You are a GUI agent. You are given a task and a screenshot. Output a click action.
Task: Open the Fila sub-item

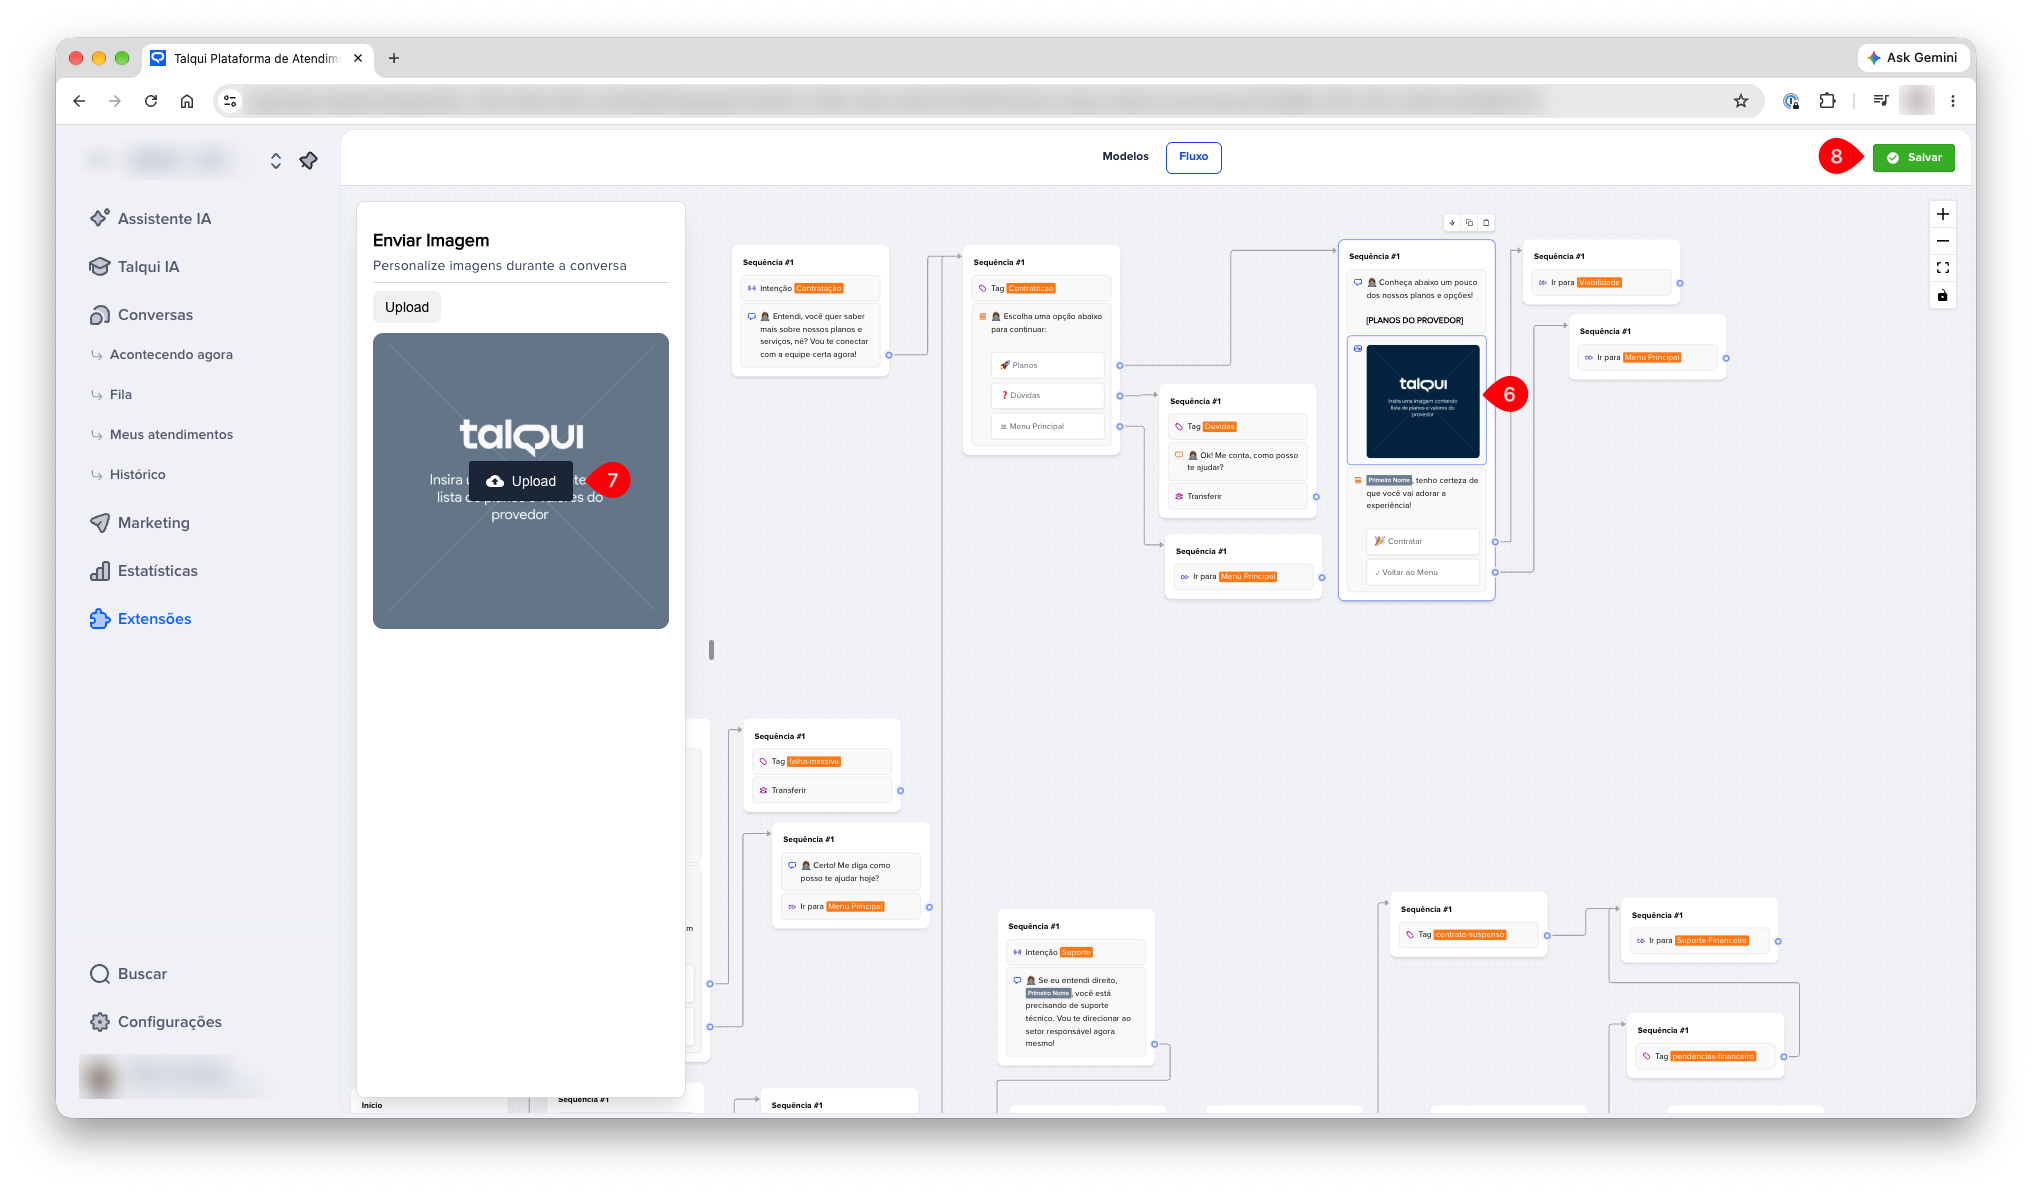click(121, 394)
